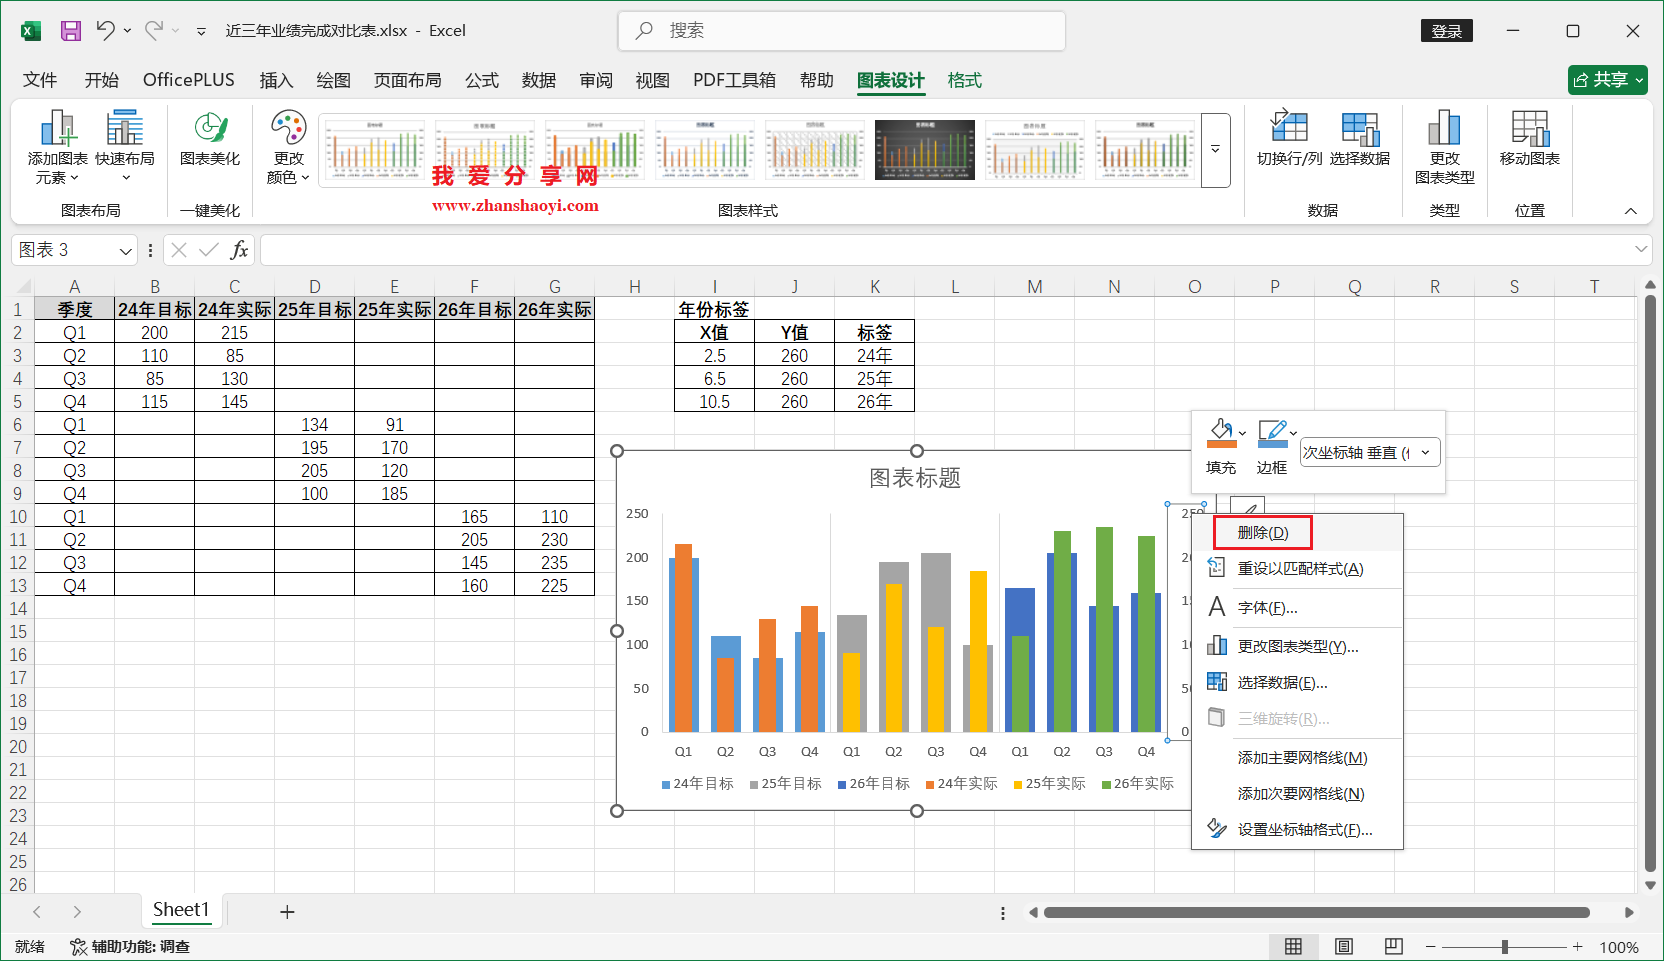Select column header M

point(1035,287)
